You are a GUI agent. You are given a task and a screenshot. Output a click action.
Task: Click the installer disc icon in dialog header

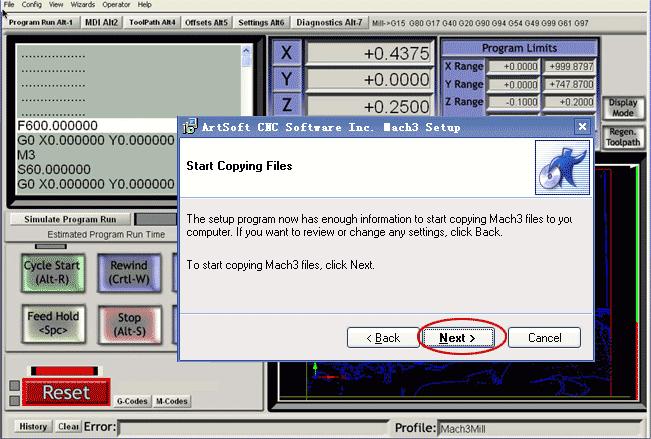click(562, 168)
